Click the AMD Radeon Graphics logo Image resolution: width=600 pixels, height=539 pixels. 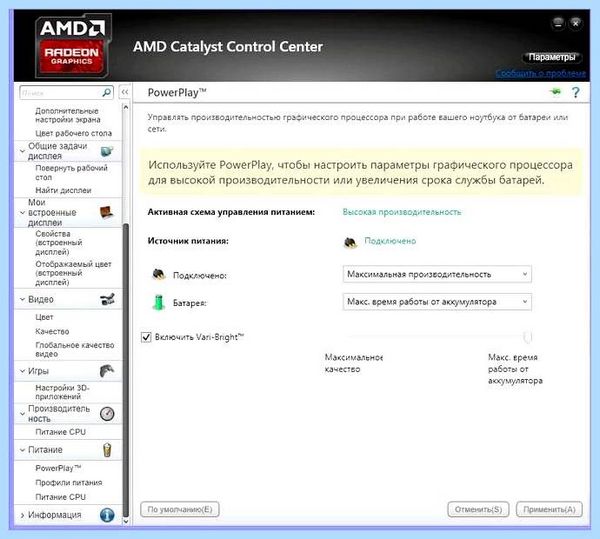click(x=73, y=46)
